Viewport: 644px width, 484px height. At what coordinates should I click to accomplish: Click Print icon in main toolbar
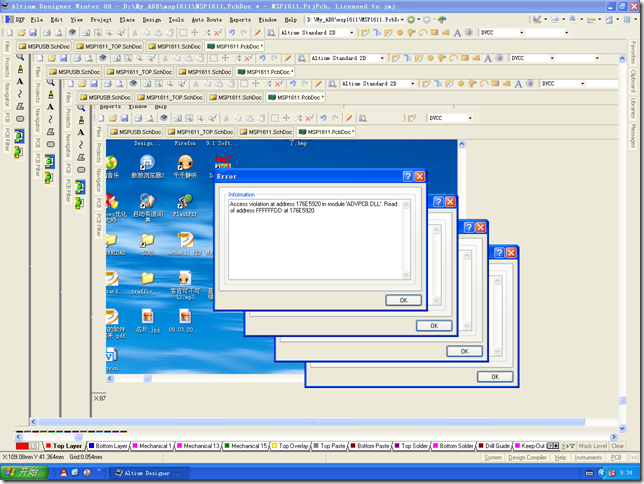pyautogui.click(x=47, y=32)
